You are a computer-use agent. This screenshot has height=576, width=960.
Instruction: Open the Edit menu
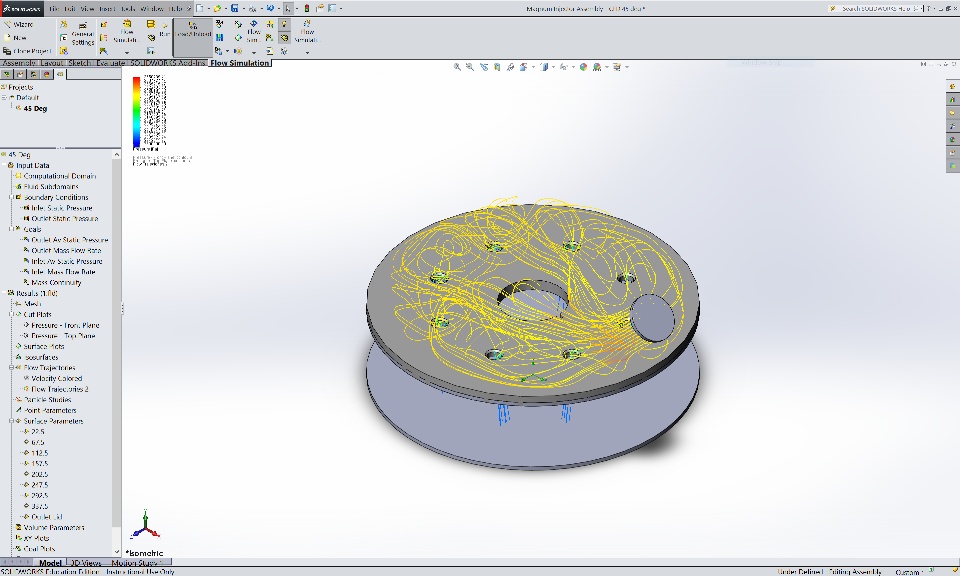70,9
